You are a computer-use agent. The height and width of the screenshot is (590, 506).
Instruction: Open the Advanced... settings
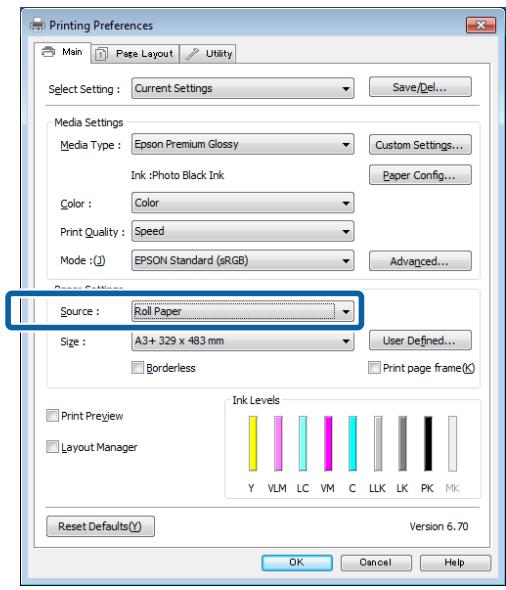(x=420, y=261)
